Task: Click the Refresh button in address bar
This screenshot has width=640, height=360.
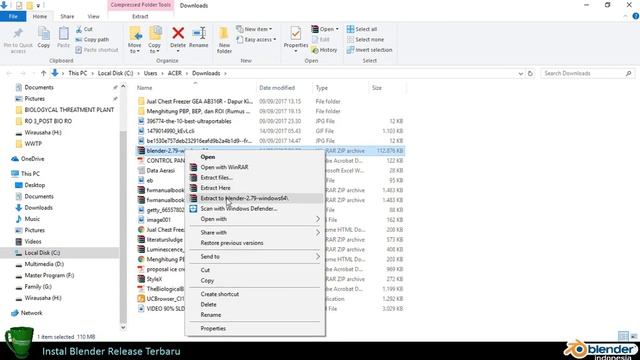Action: [530, 73]
